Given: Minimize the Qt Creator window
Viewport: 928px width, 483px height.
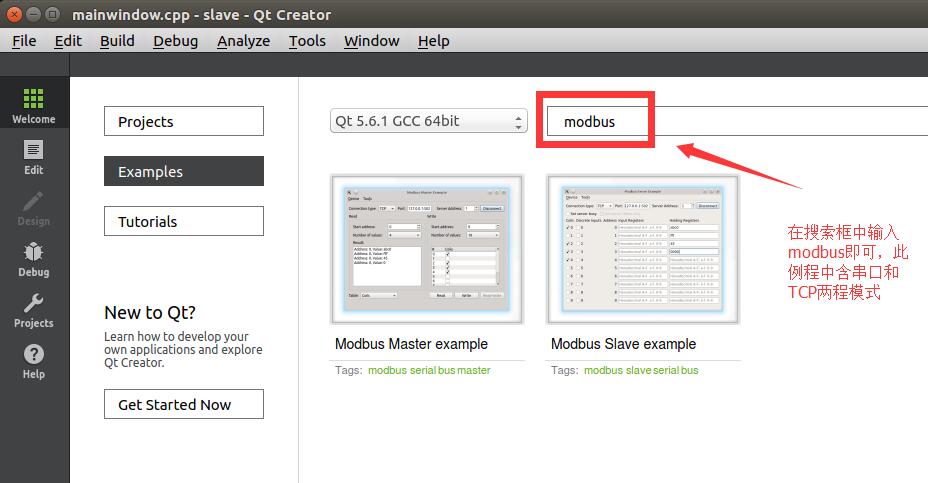Looking at the screenshot, I should (34, 14).
